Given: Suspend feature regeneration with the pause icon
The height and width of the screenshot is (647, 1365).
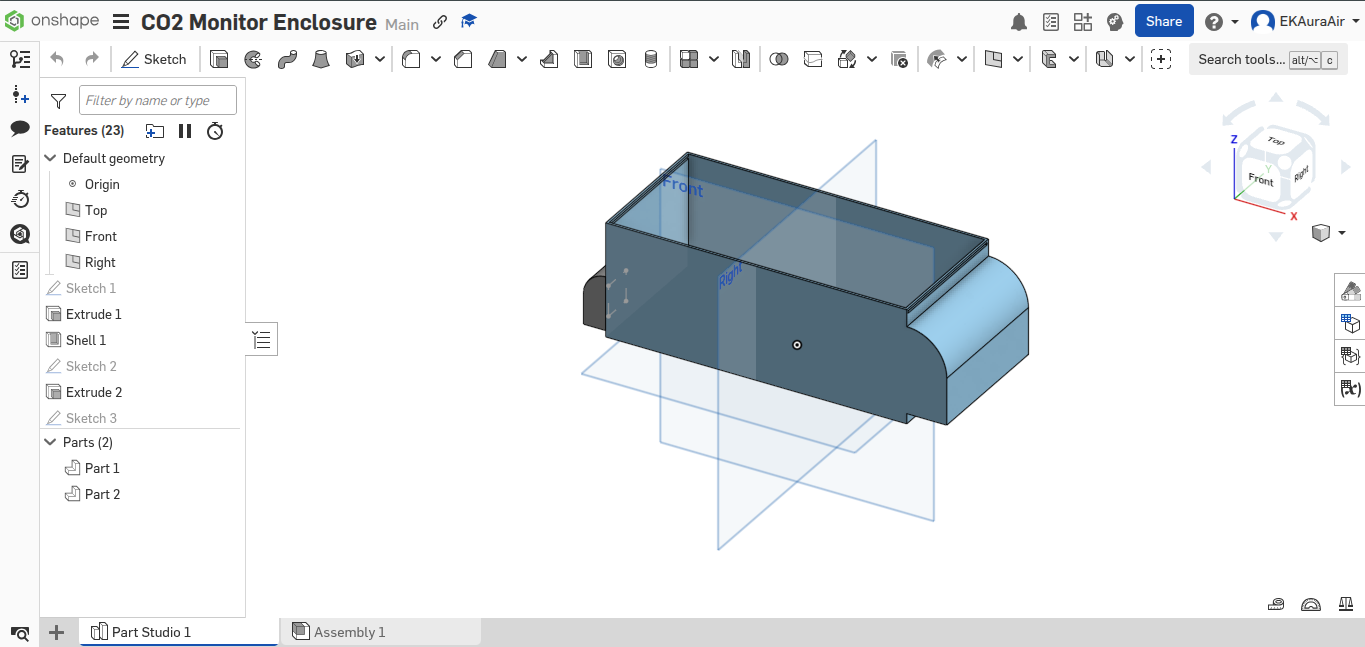Looking at the screenshot, I should (185, 130).
